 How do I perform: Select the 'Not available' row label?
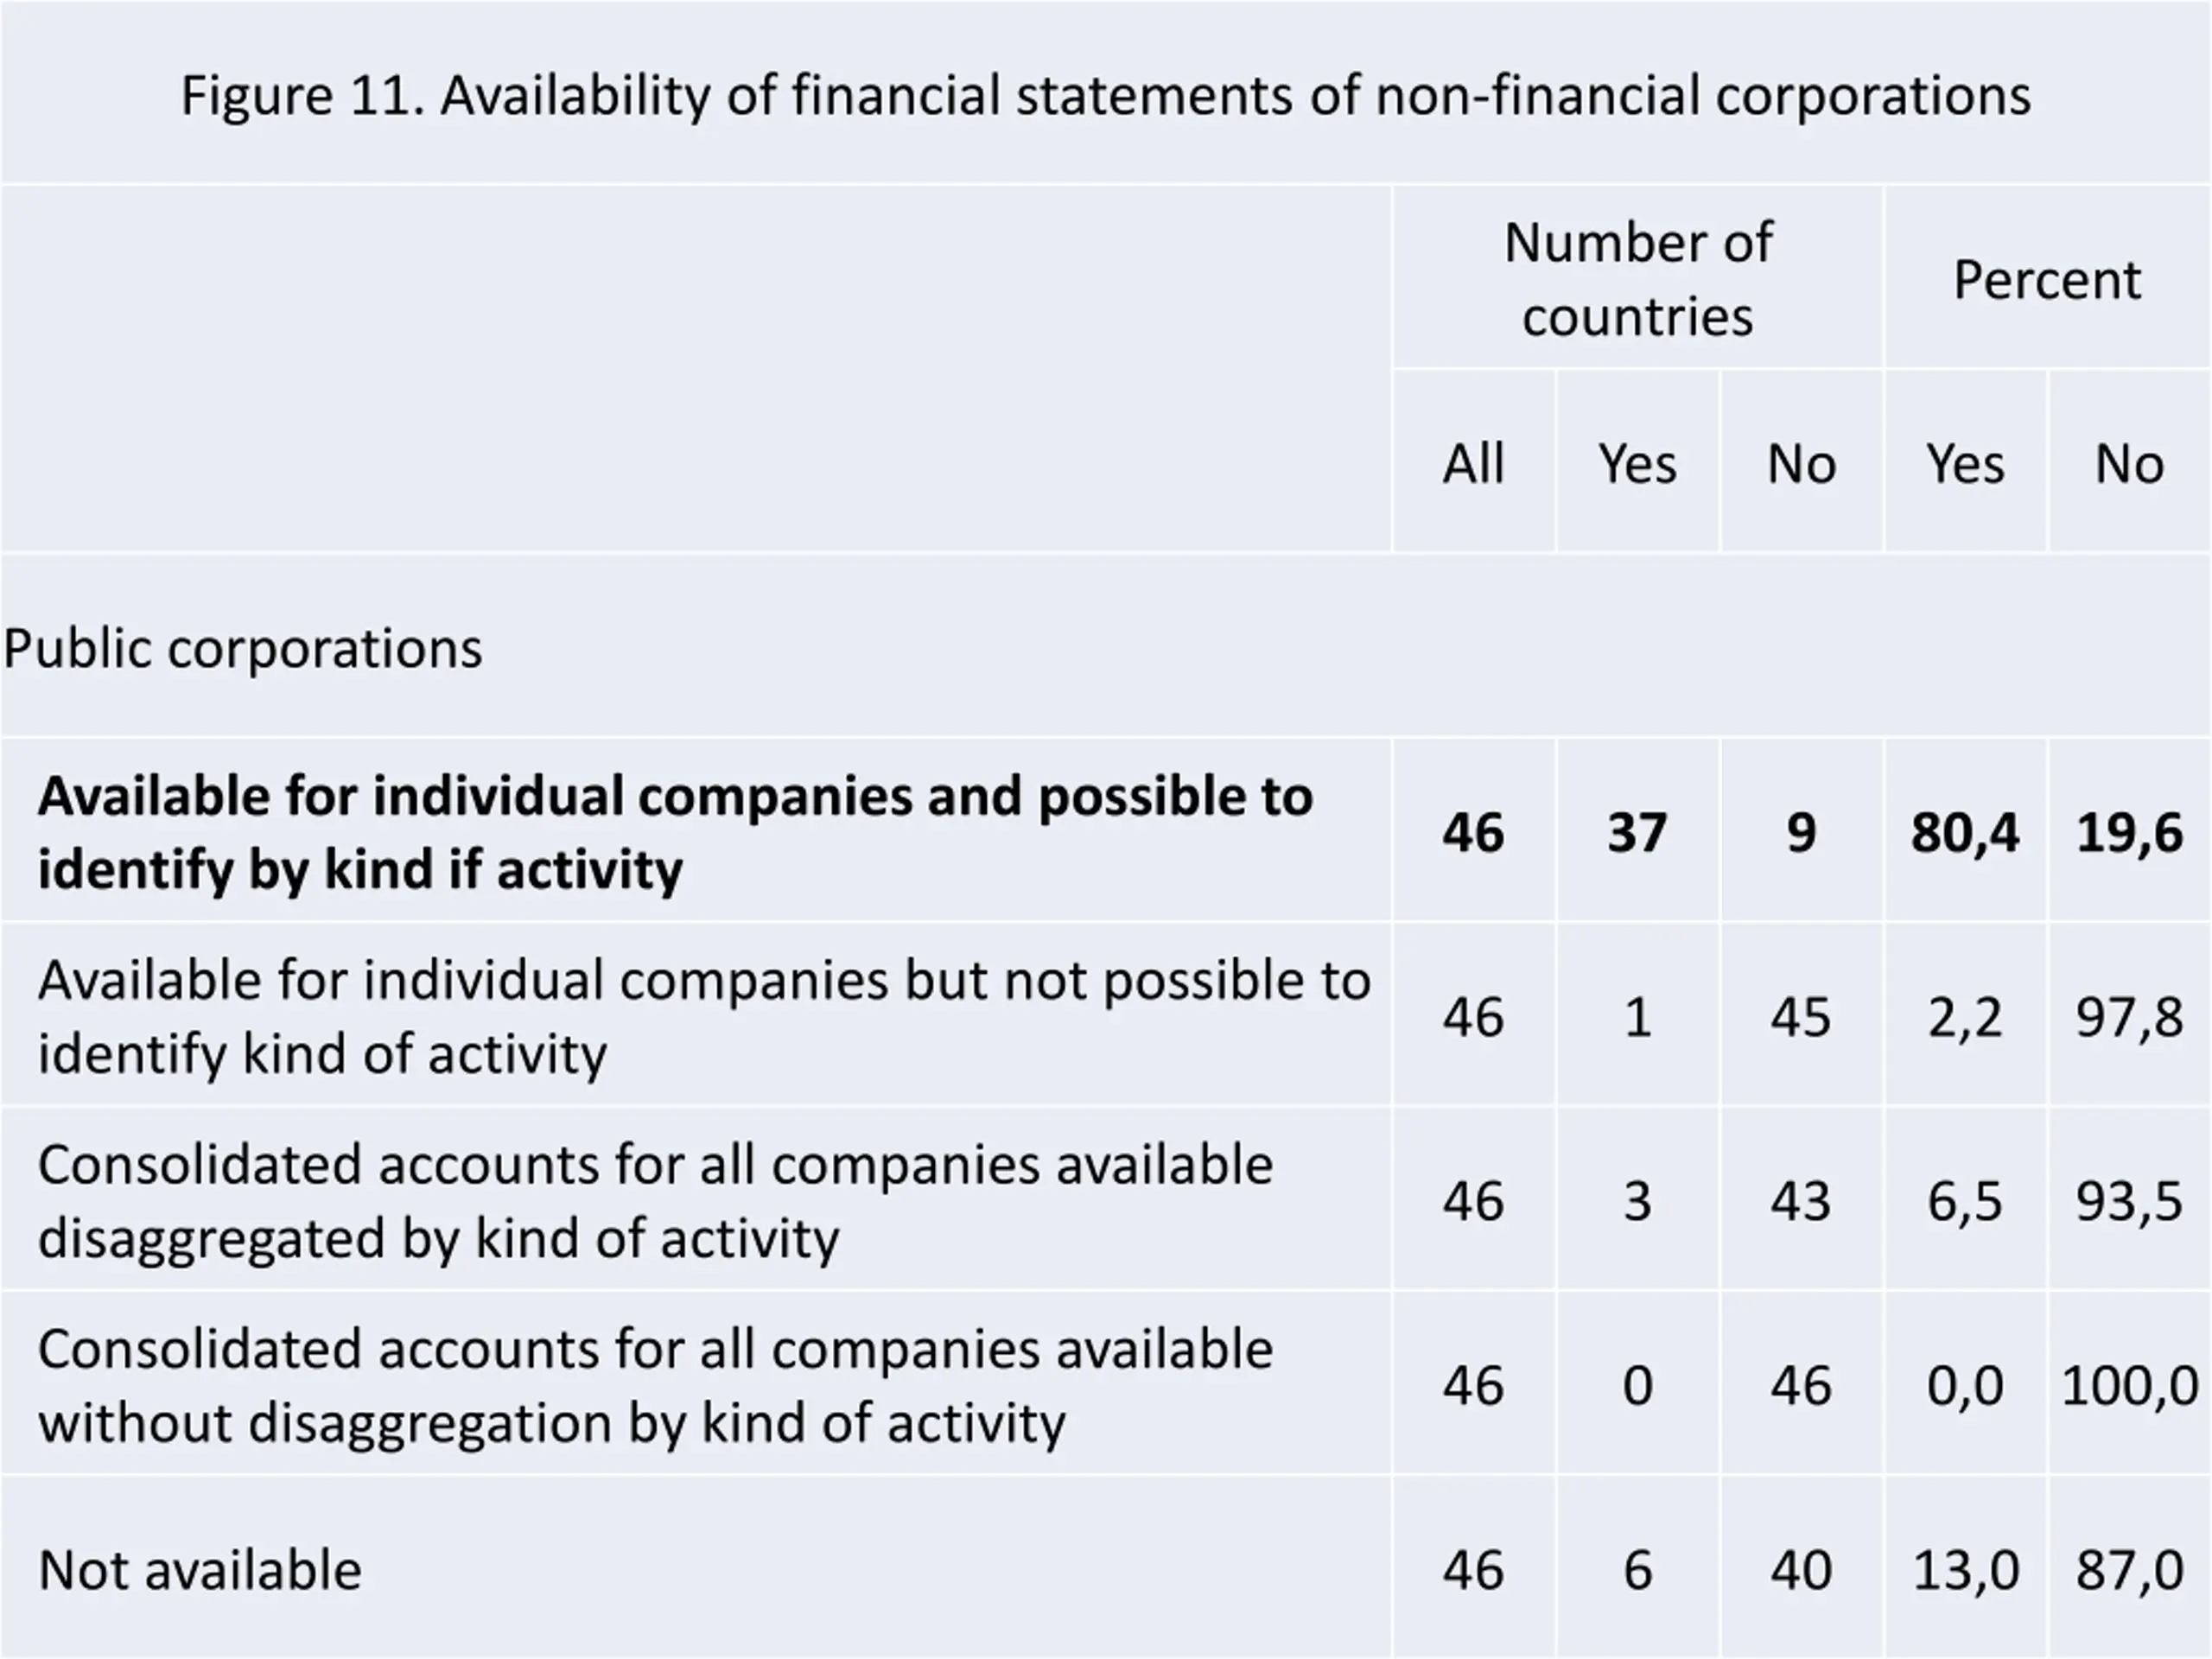[x=199, y=1569]
